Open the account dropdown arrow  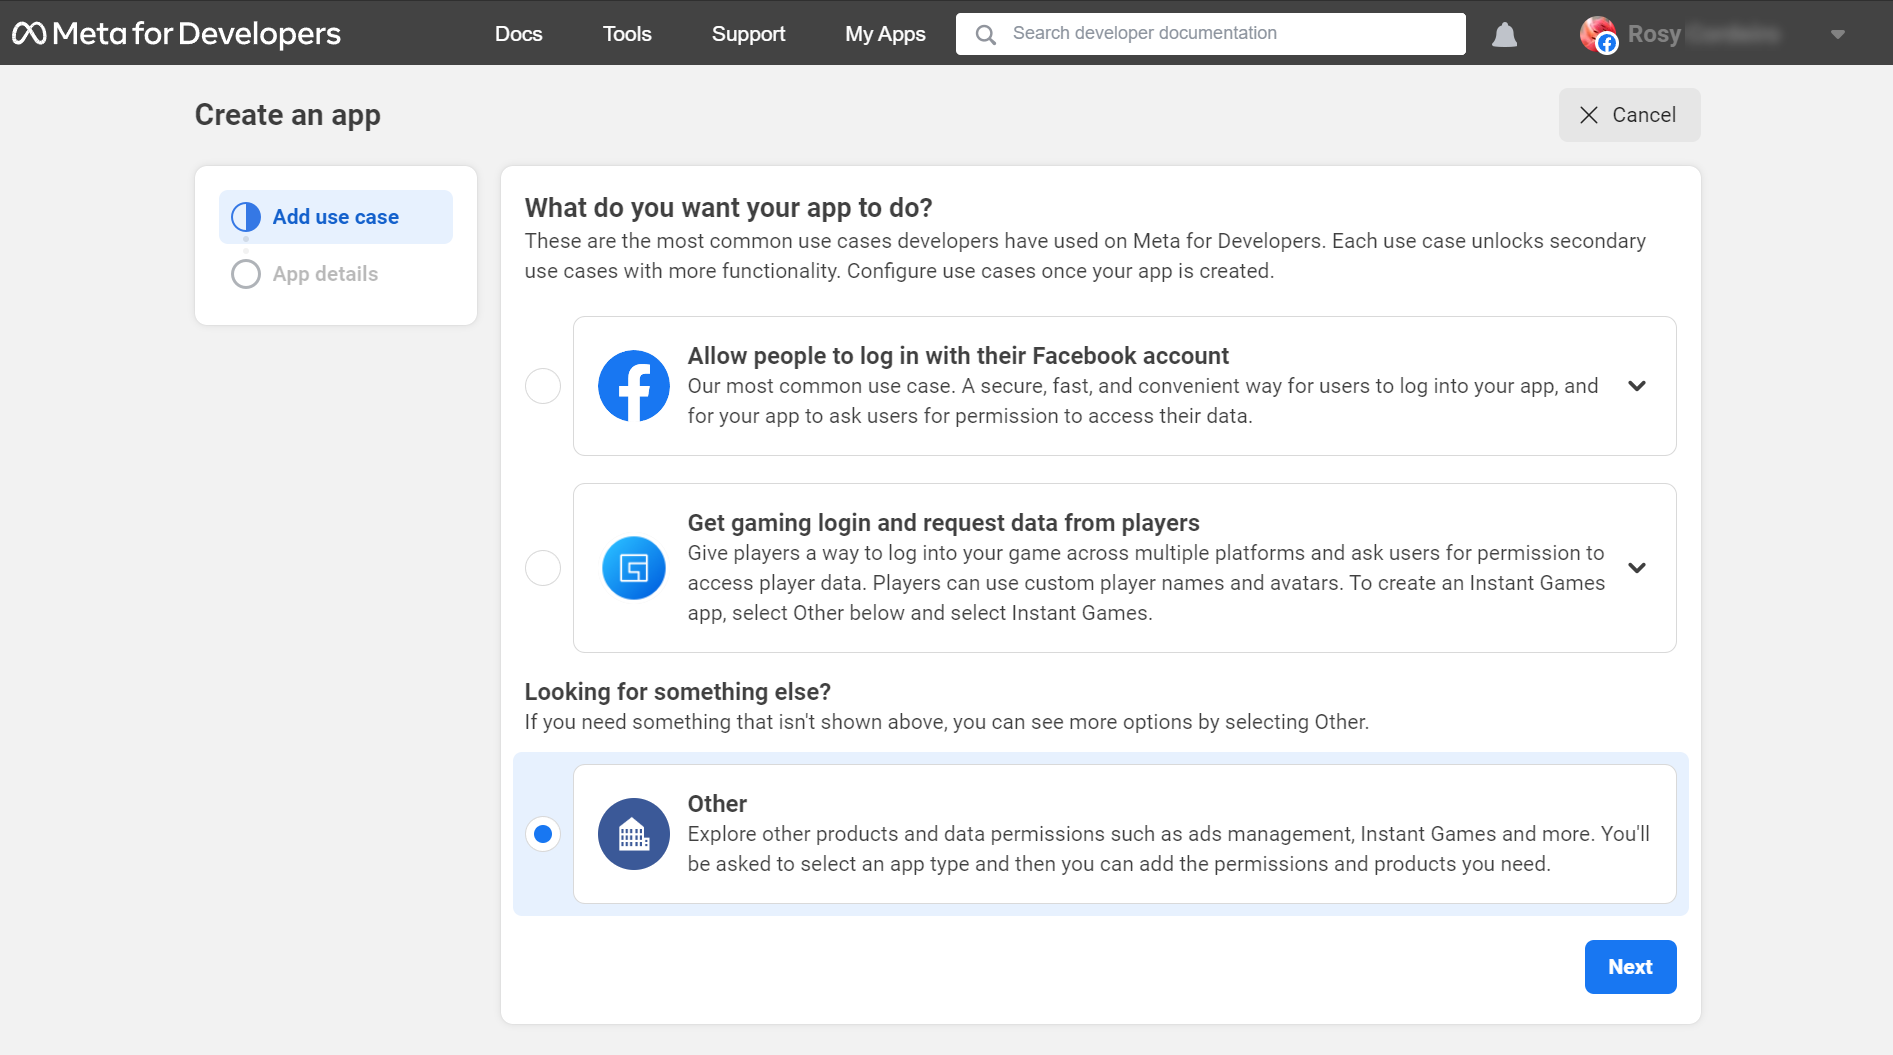pos(1838,33)
